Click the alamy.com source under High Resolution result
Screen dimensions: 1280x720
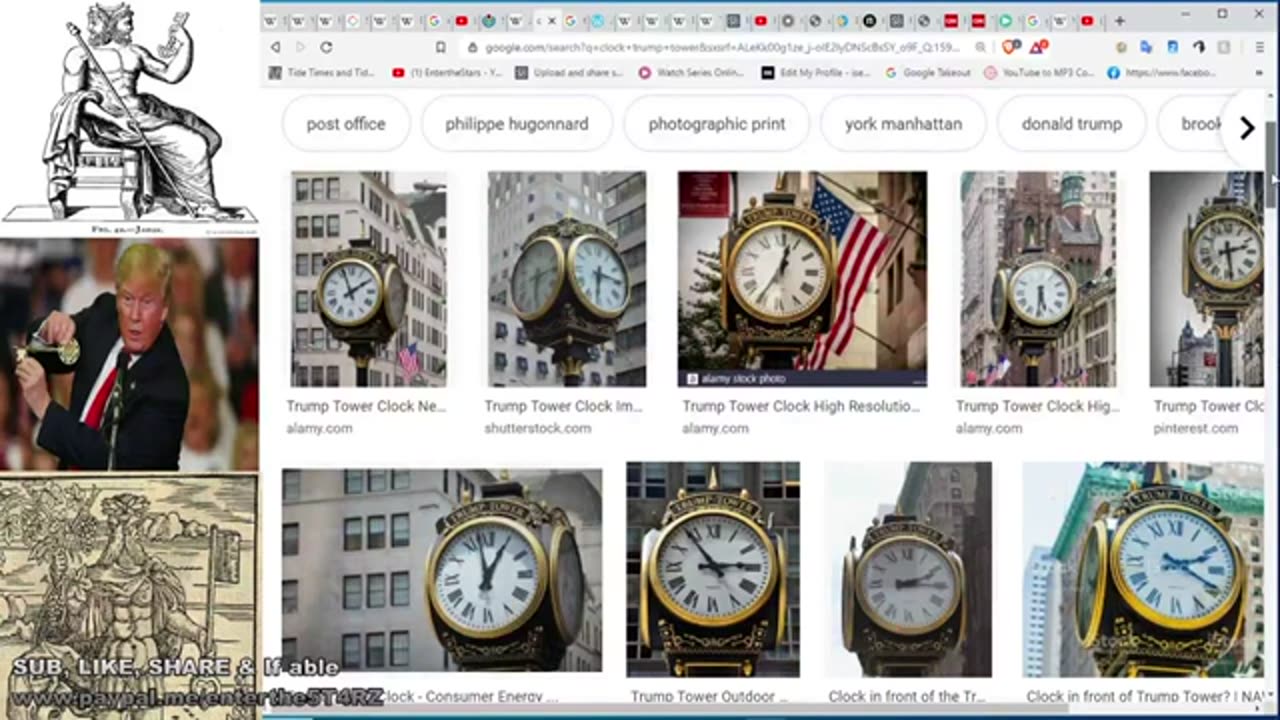tap(715, 428)
